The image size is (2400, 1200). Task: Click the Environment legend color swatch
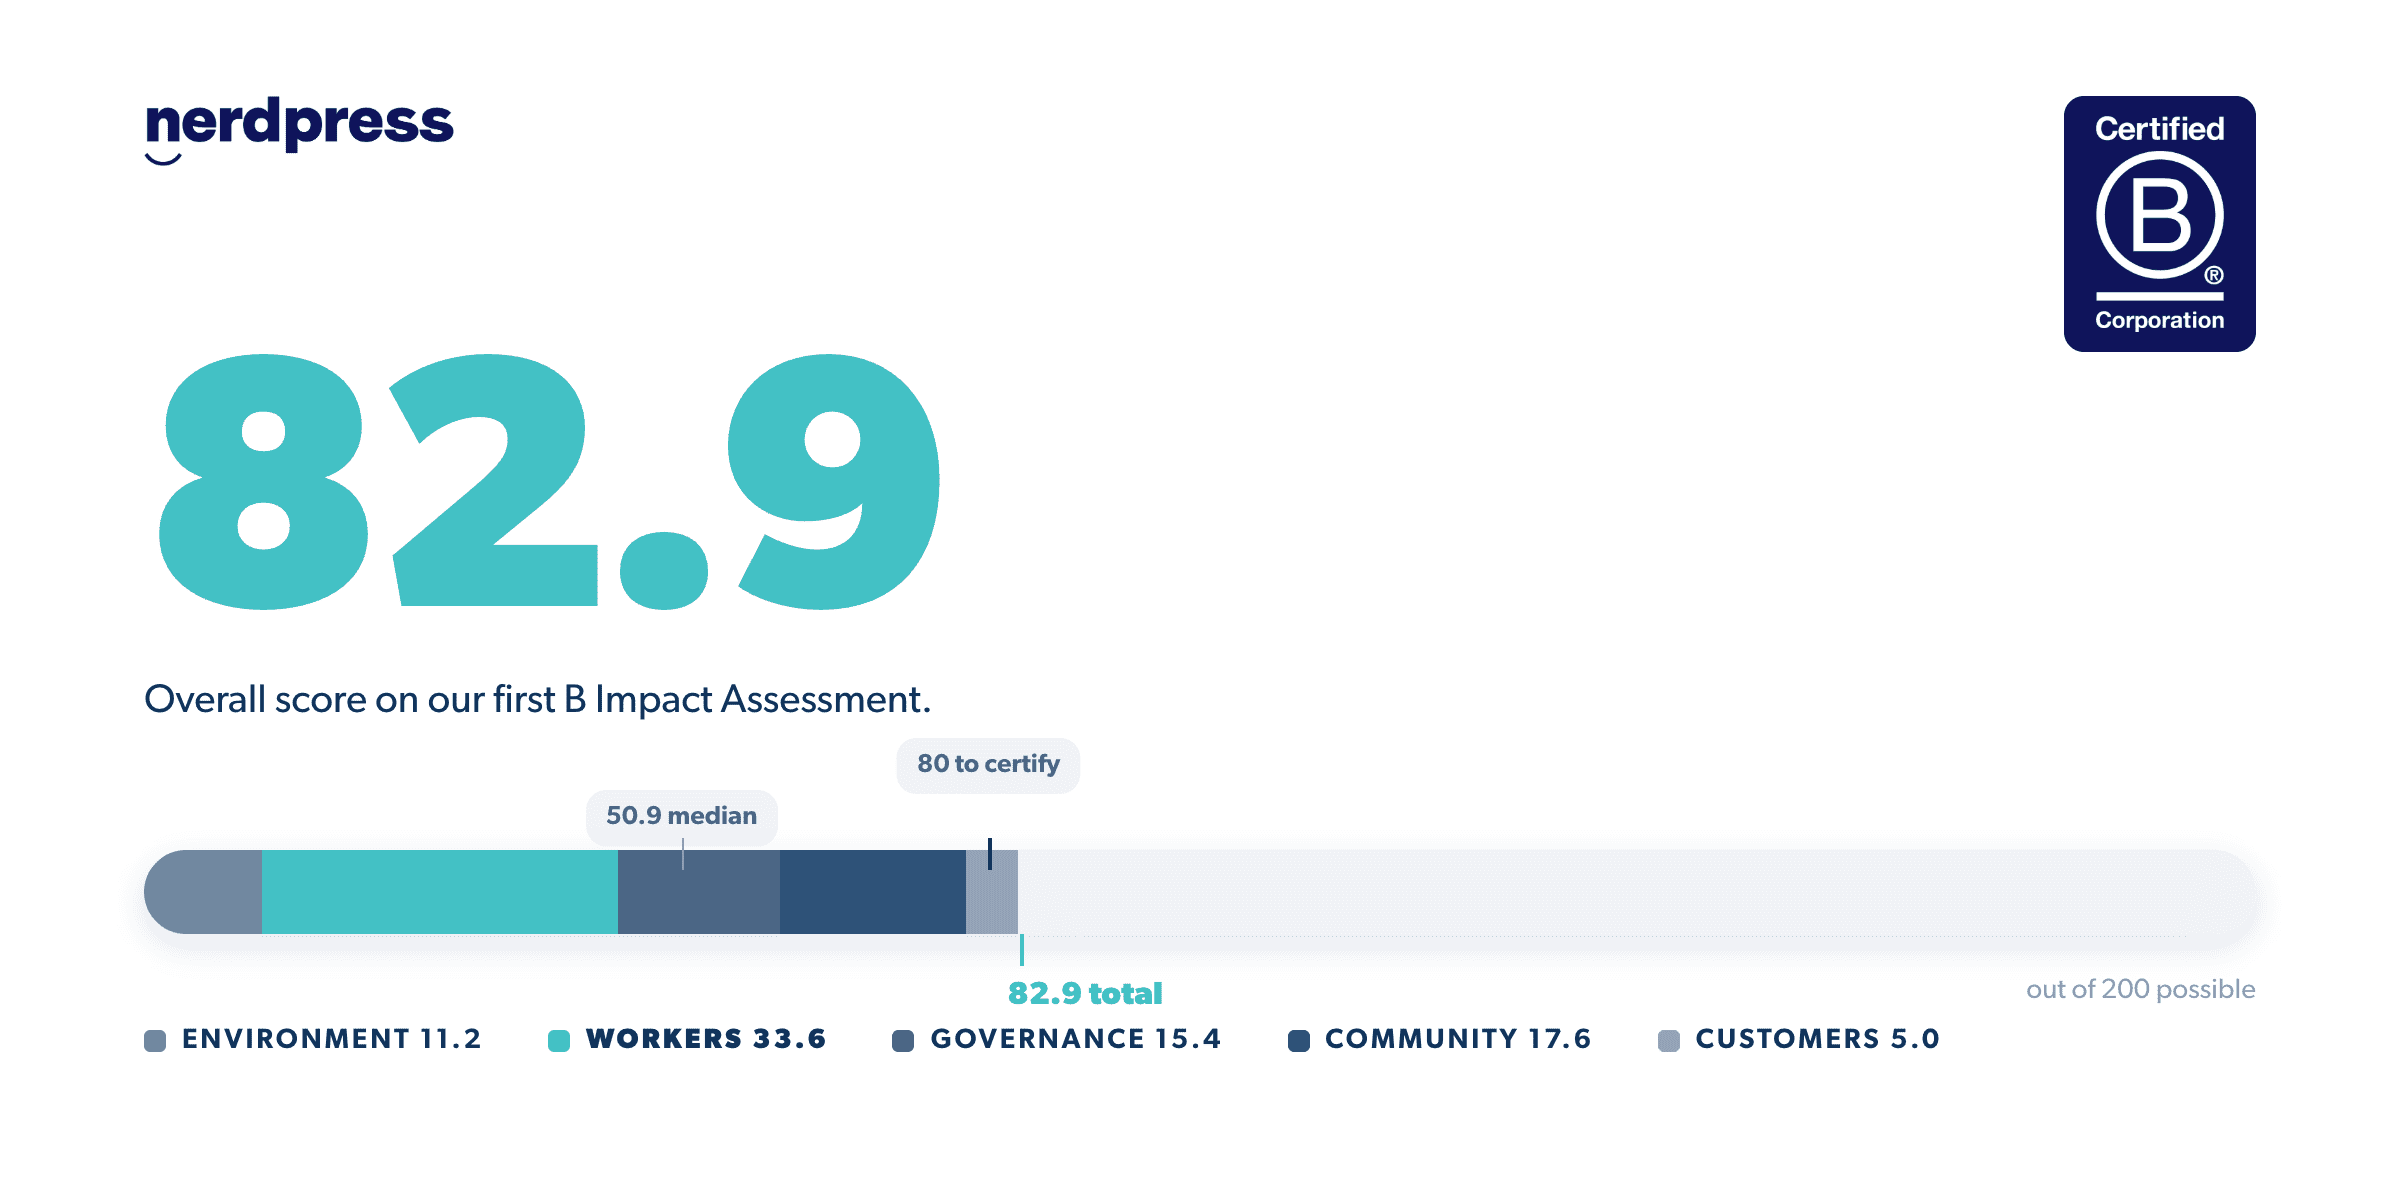(x=155, y=1040)
